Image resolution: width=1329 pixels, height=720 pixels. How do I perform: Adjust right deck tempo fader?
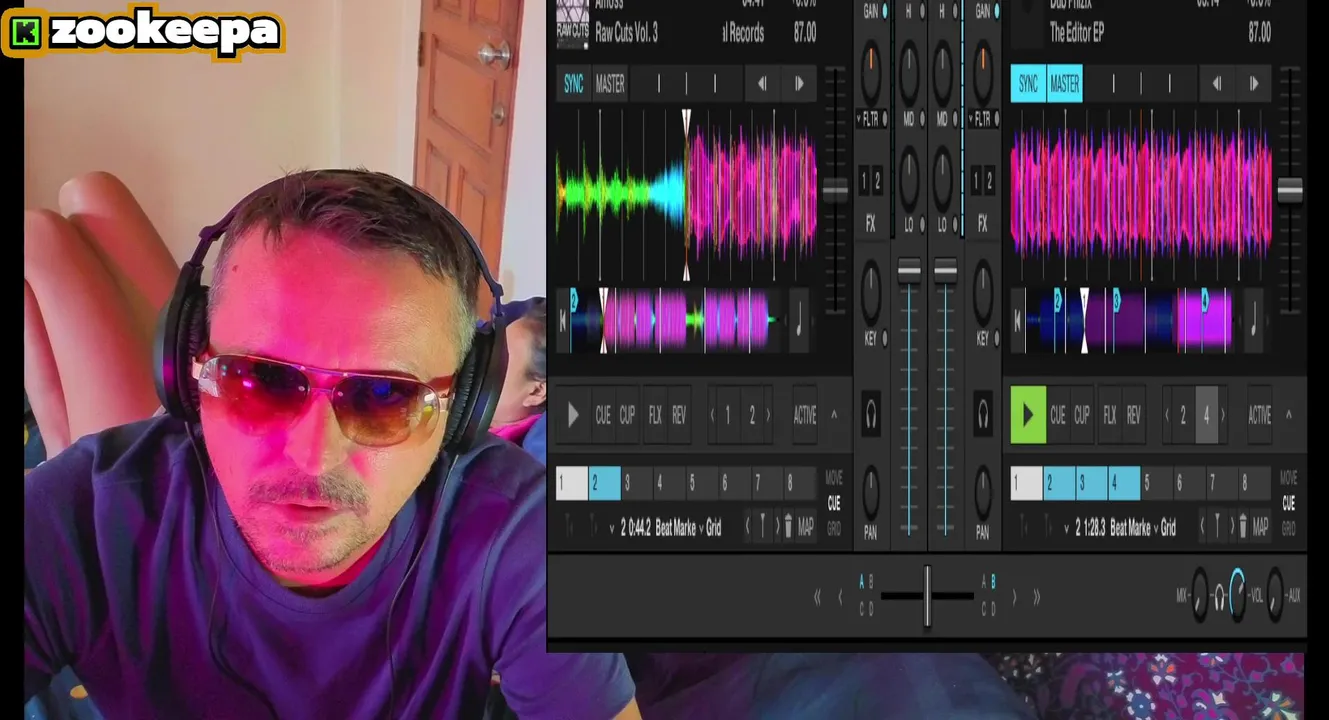pos(1290,190)
